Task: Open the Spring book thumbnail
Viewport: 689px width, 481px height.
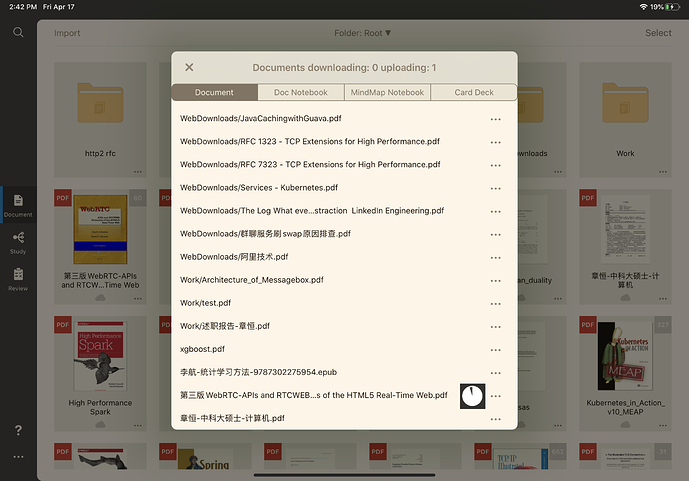Action: (205, 459)
